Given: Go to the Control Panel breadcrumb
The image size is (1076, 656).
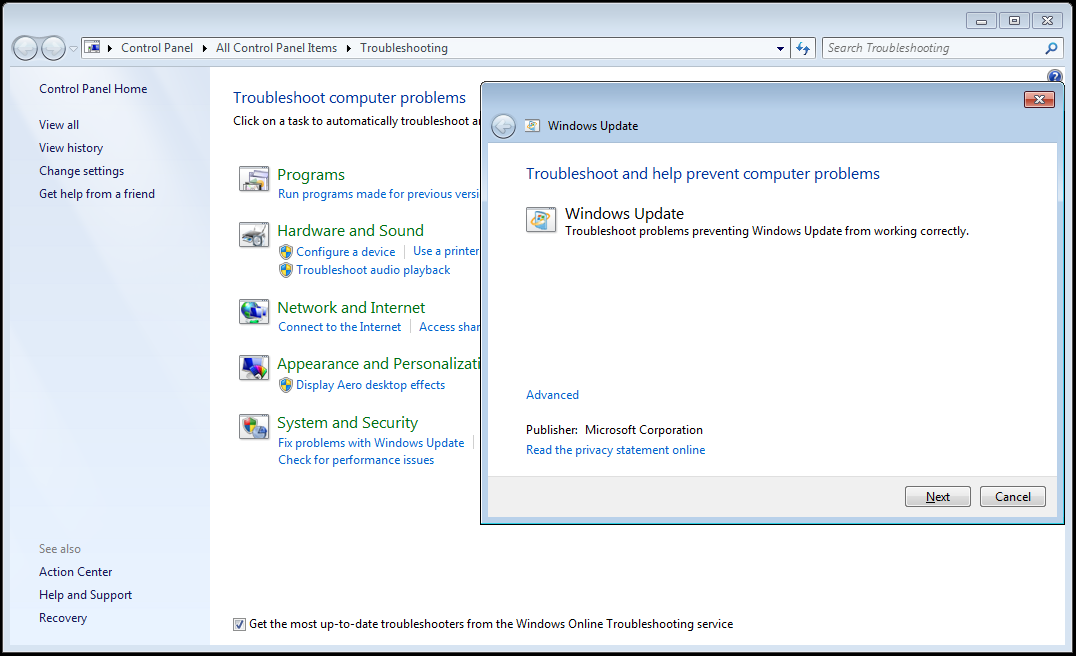Looking at the screenshot, I should click(157, 48).
